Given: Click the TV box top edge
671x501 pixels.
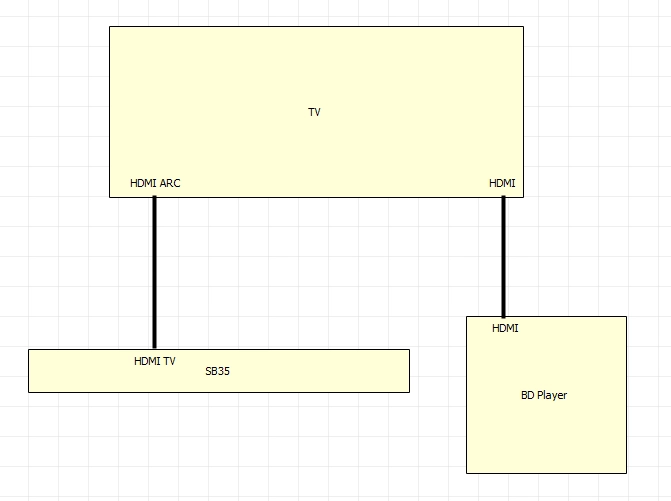Looking at the screenshot, I should coord(316,27).
